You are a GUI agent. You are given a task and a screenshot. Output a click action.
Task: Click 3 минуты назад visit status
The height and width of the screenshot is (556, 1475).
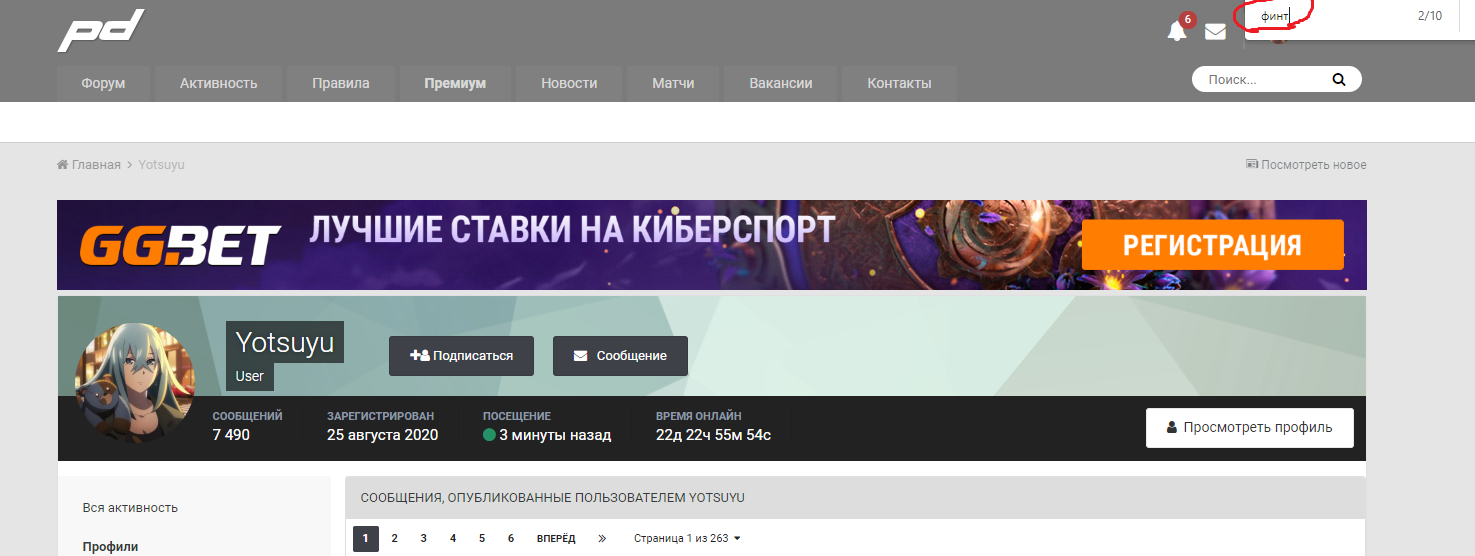click(x=547, y=435)
